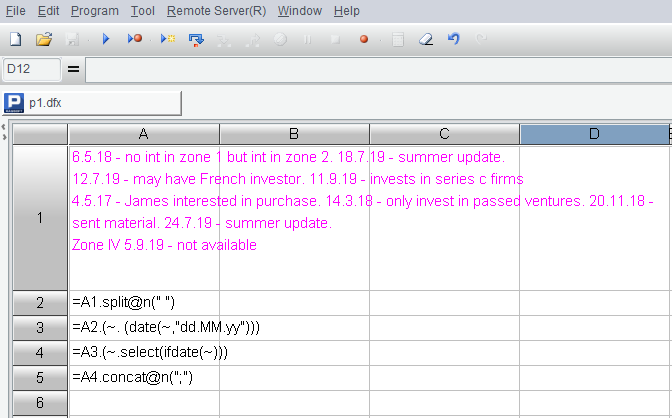Open a file with the folder icon
The width and height of the screenshot is (672, 418).
point(43,39)
